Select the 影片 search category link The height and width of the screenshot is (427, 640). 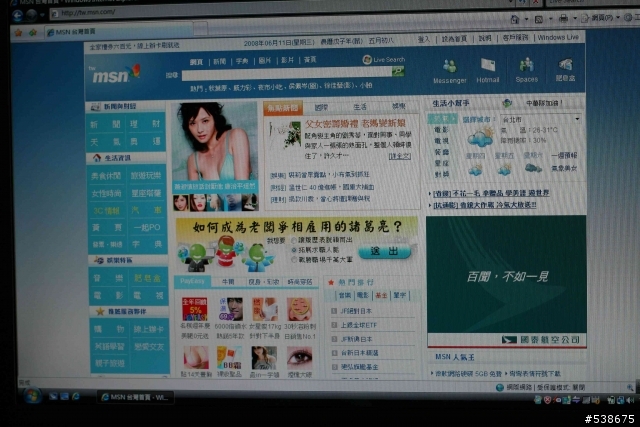[287, 60]
